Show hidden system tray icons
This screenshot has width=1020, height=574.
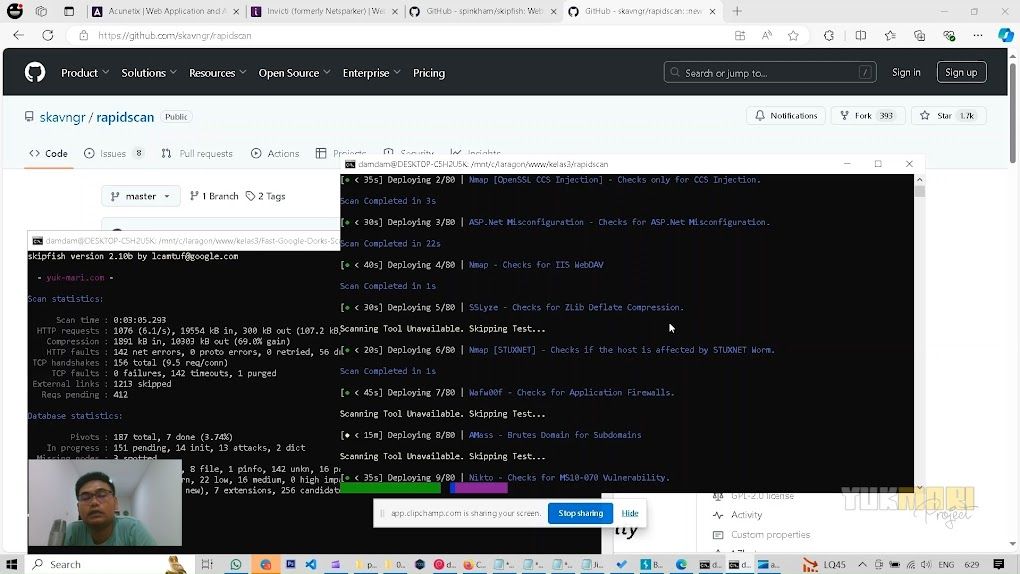click(862, 564)
